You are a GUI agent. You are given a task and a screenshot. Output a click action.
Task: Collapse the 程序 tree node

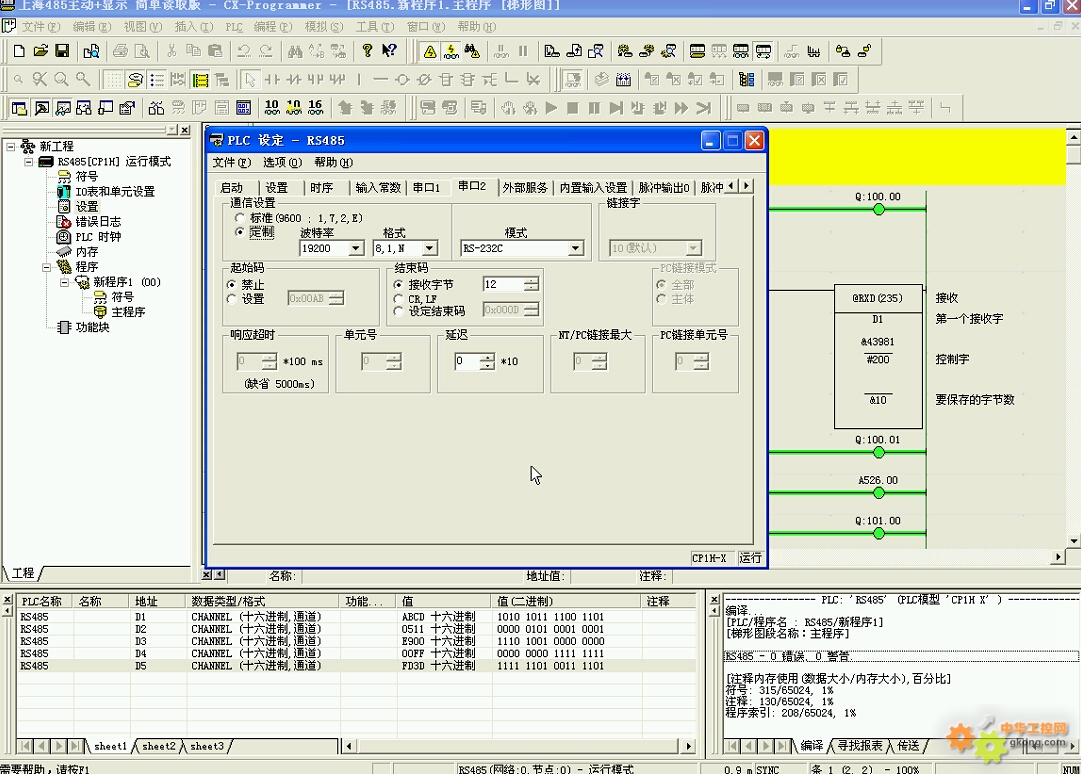click(46, 267)
